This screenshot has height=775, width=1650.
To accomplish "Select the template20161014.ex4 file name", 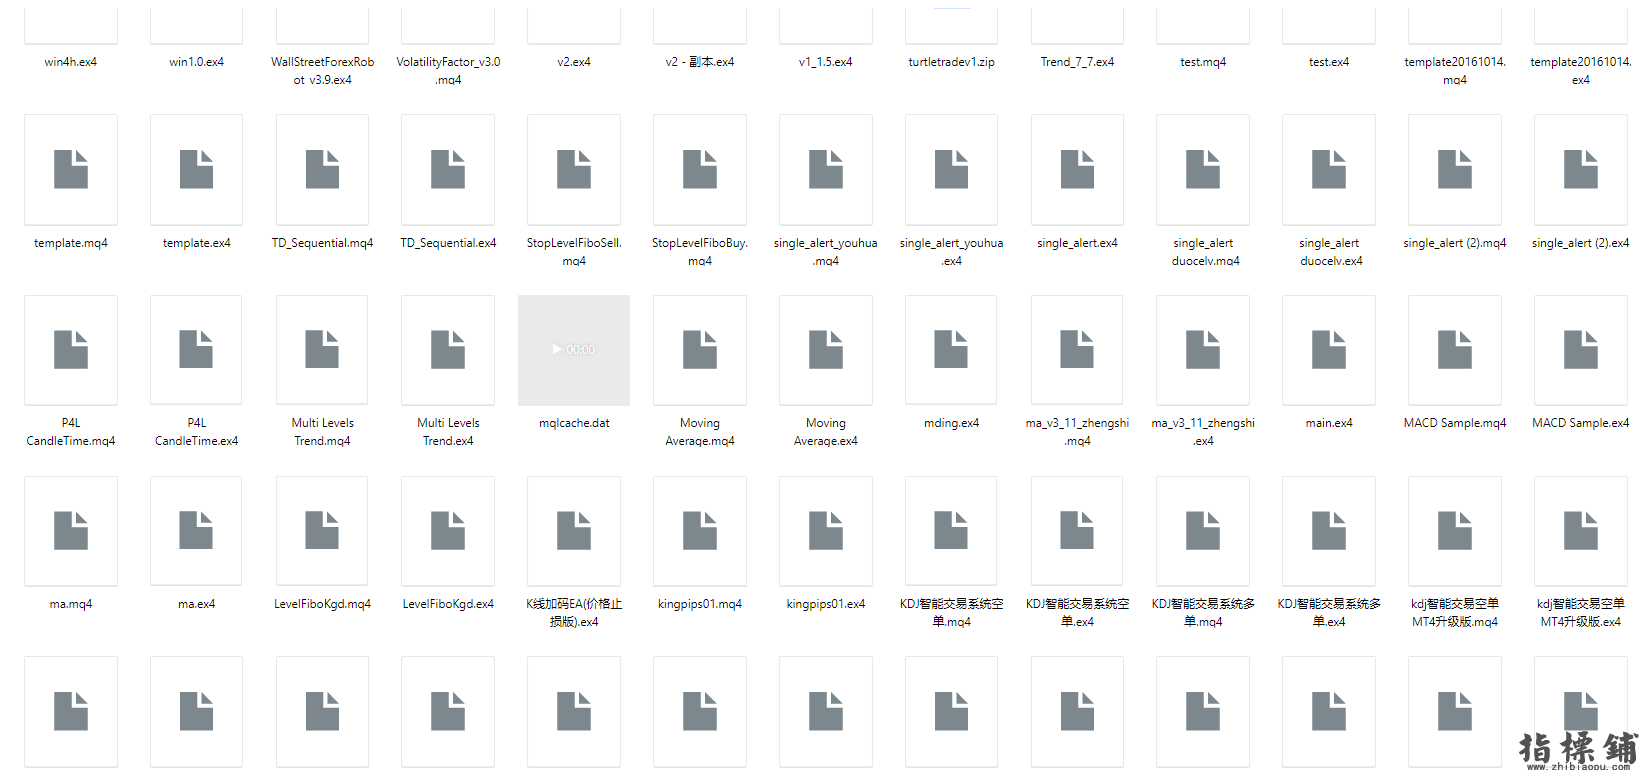I will [x=1581, y=71].
